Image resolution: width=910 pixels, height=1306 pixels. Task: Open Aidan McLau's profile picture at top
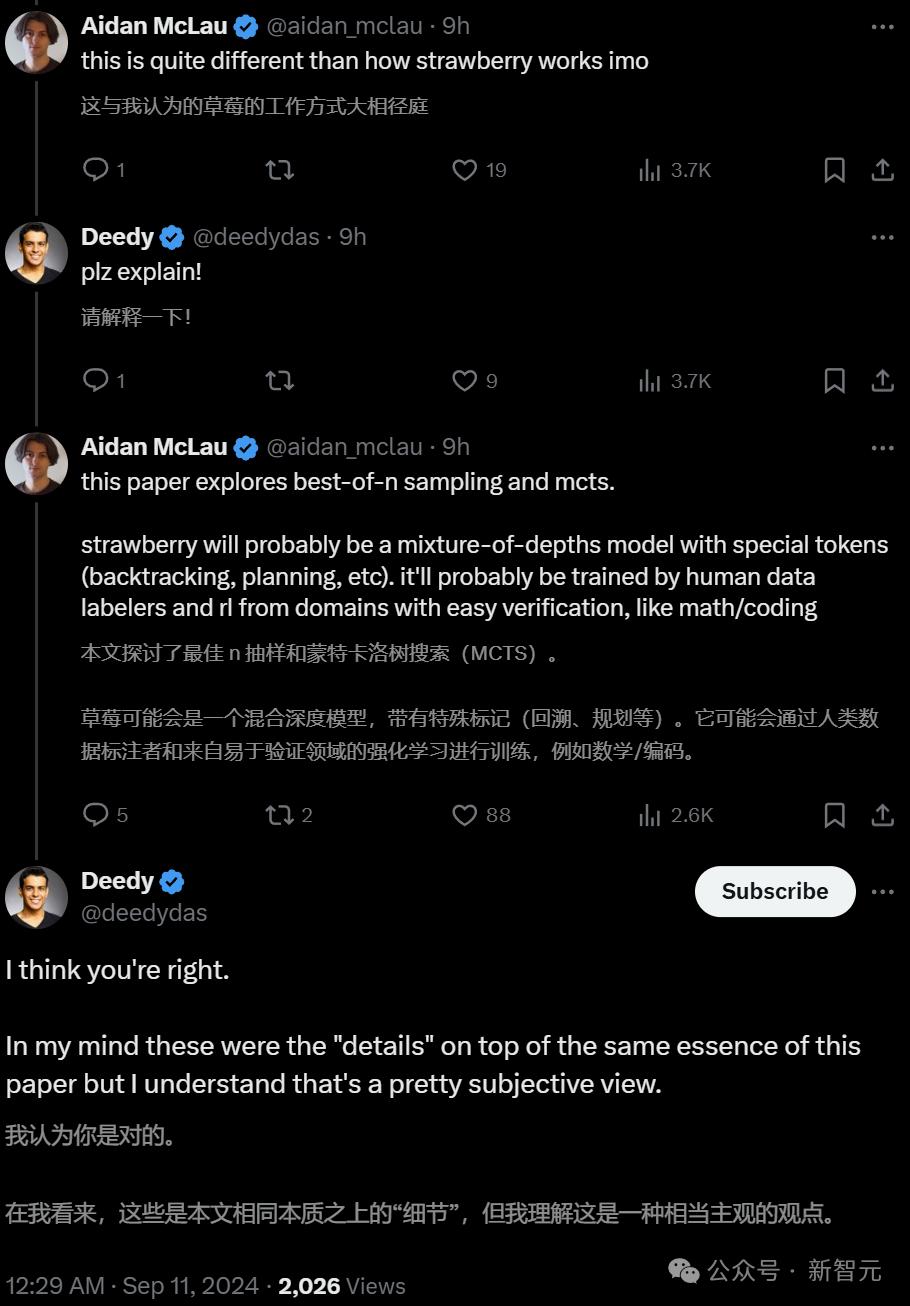click(37, 41)
